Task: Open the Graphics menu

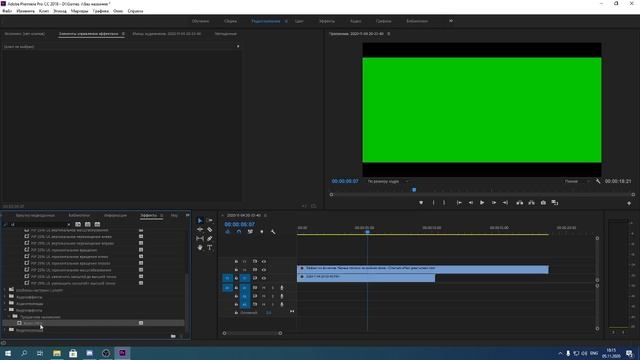Action: tap(100, 11)
